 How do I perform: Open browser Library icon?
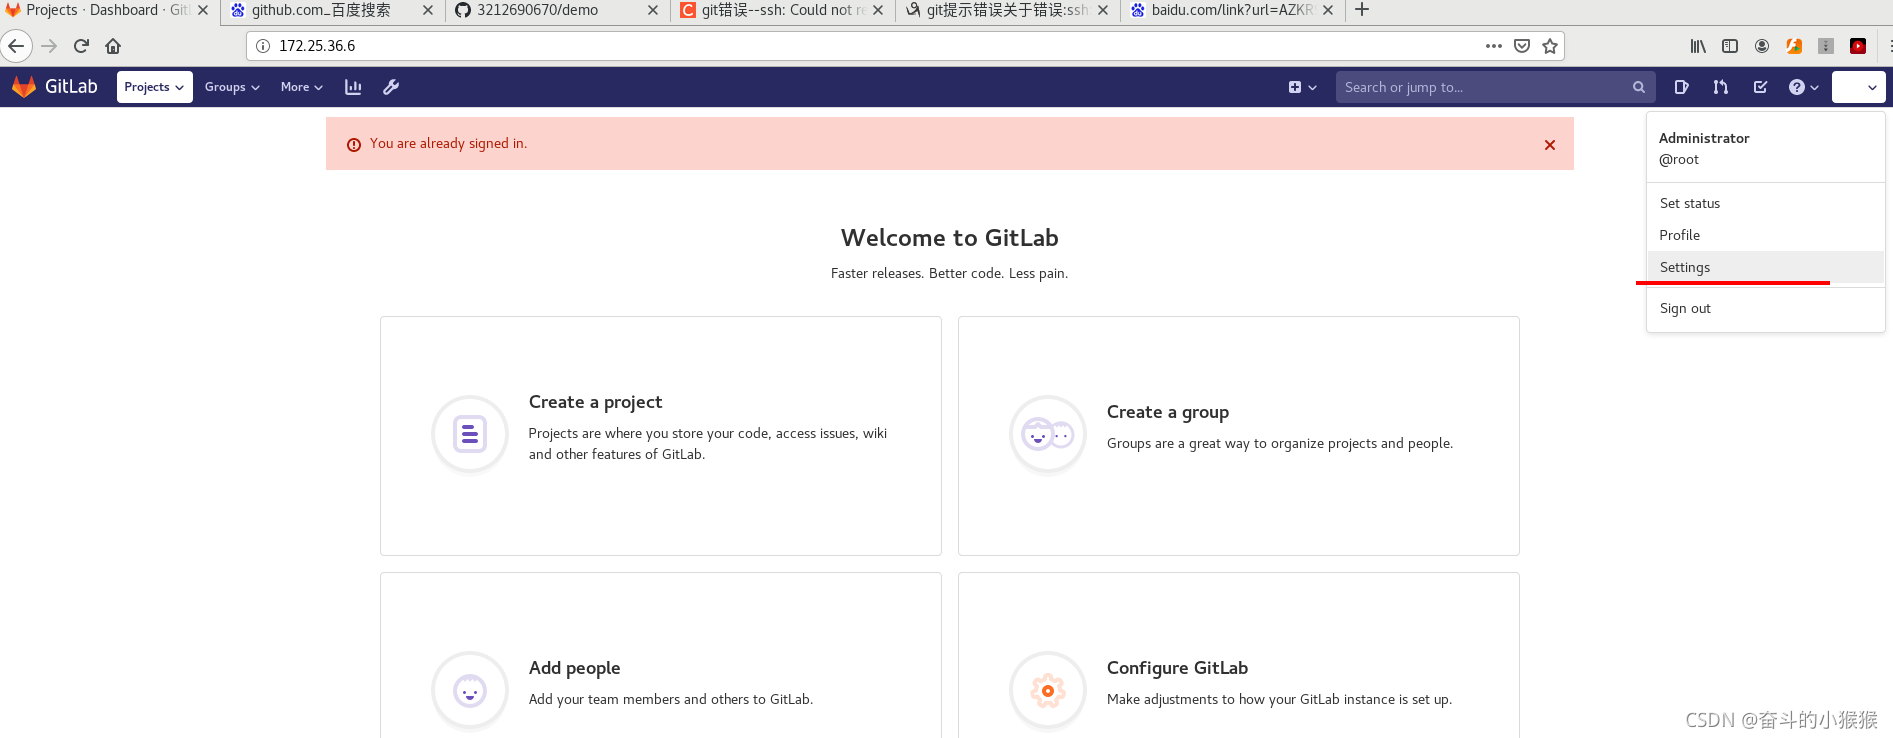1698,46
